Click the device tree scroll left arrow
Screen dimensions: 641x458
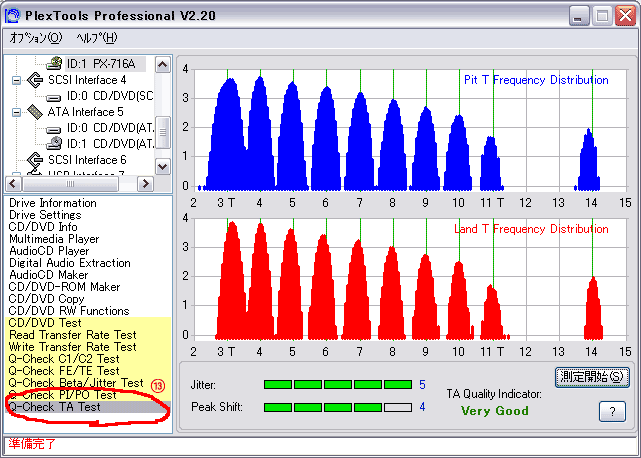[13, 184]
